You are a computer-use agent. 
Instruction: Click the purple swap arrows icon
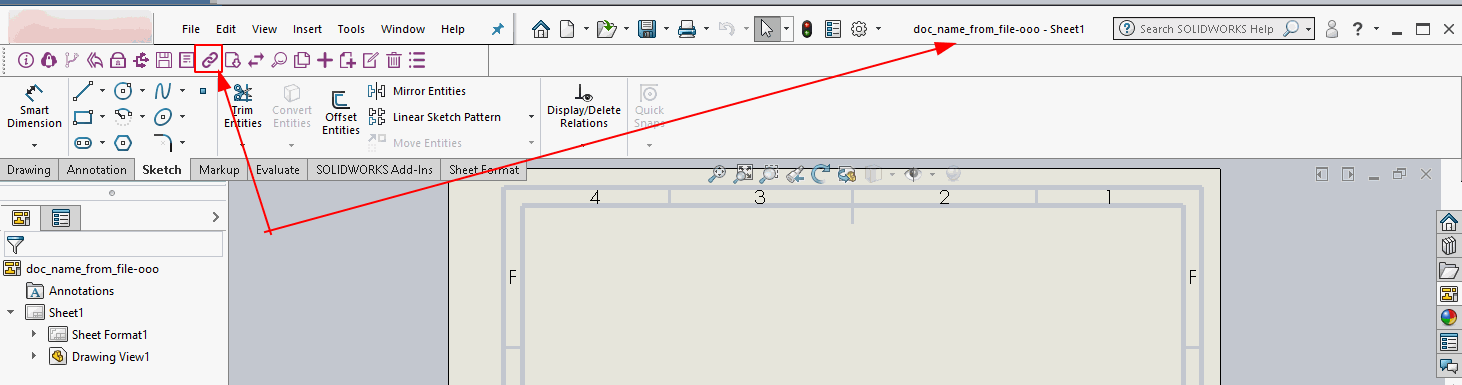pyautogui.click(x=256, y=60)
